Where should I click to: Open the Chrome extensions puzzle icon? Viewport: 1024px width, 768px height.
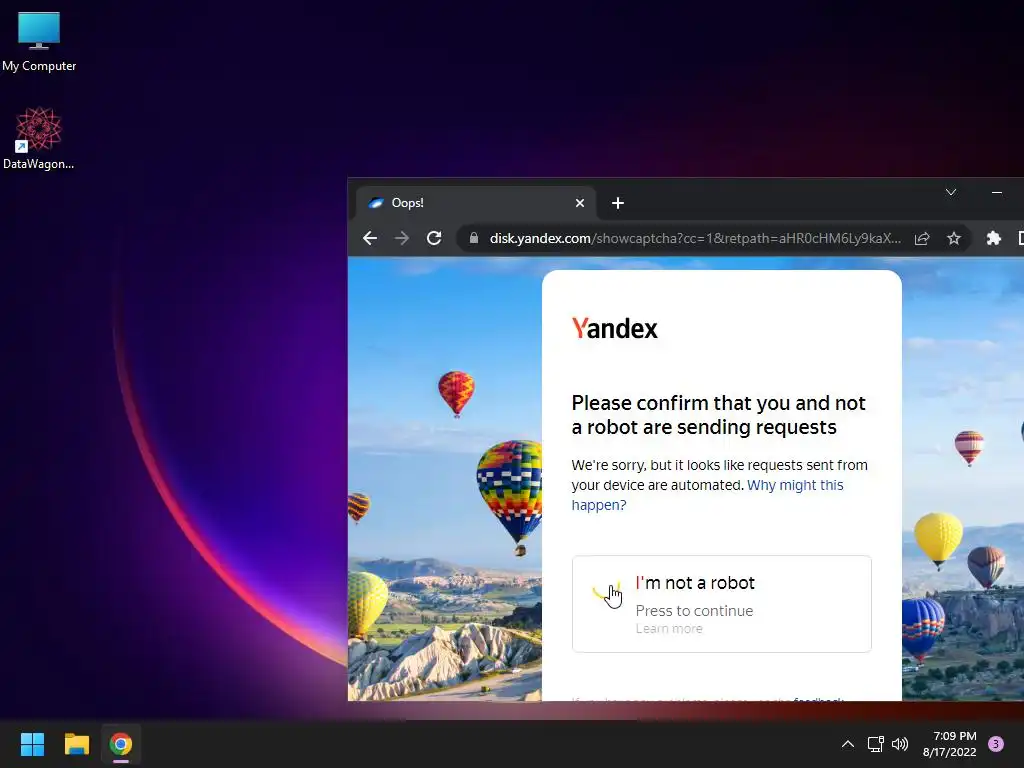click(x=993, y=238)
